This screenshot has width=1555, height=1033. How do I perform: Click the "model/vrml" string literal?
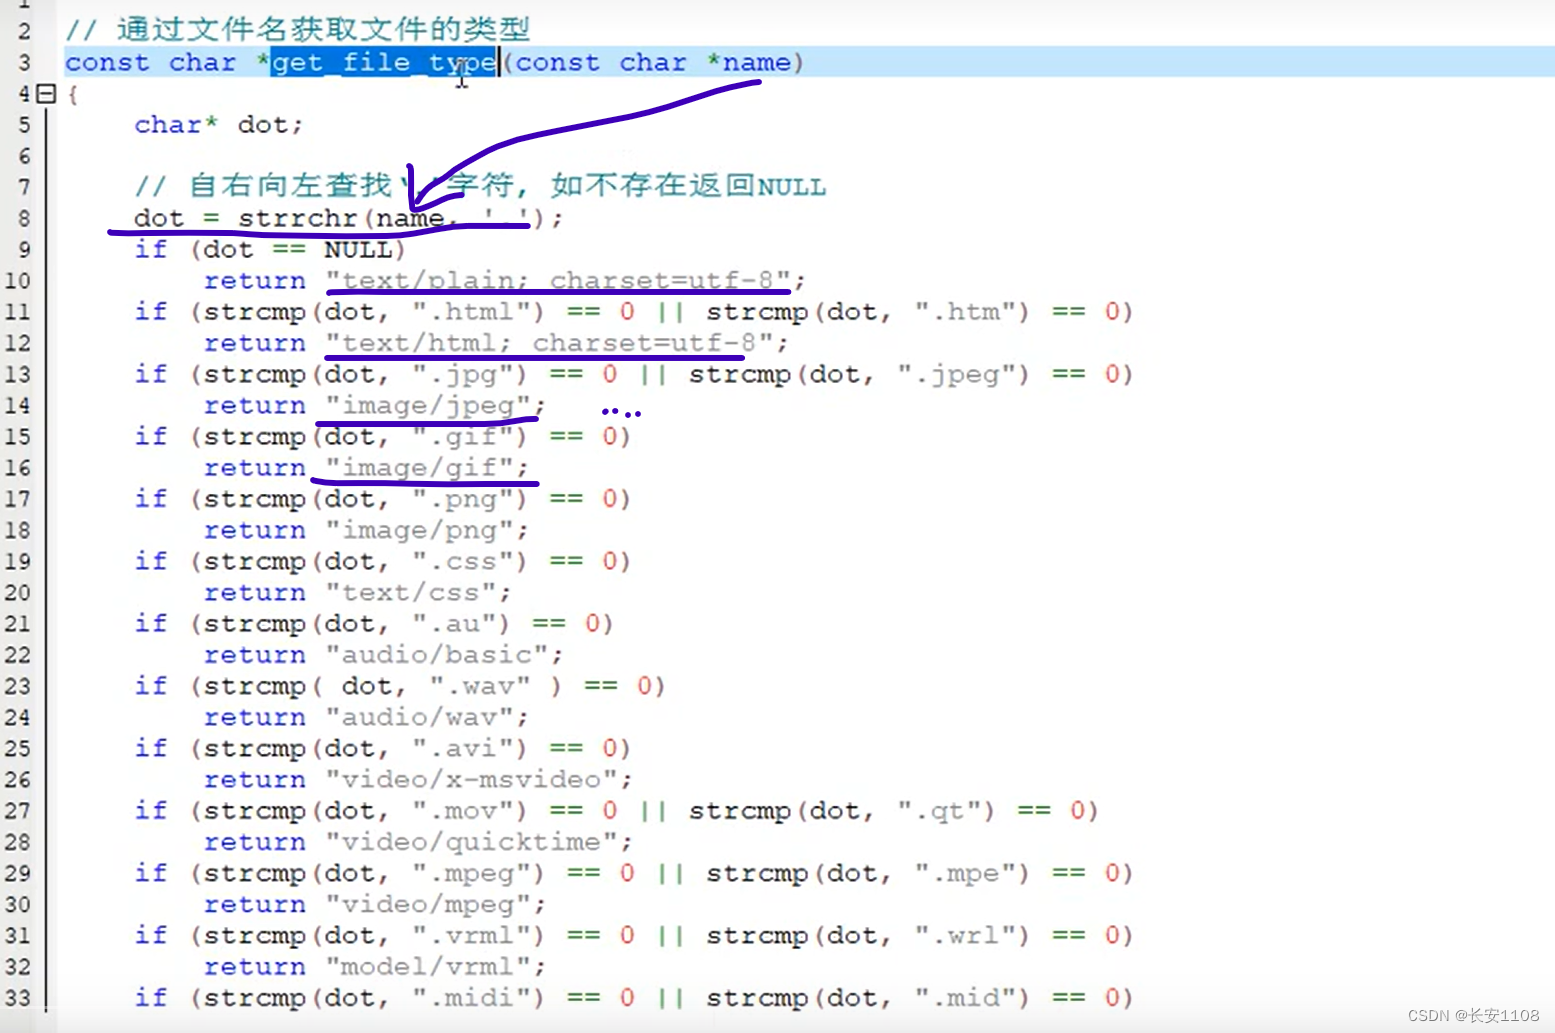click(x=430, y=966)
